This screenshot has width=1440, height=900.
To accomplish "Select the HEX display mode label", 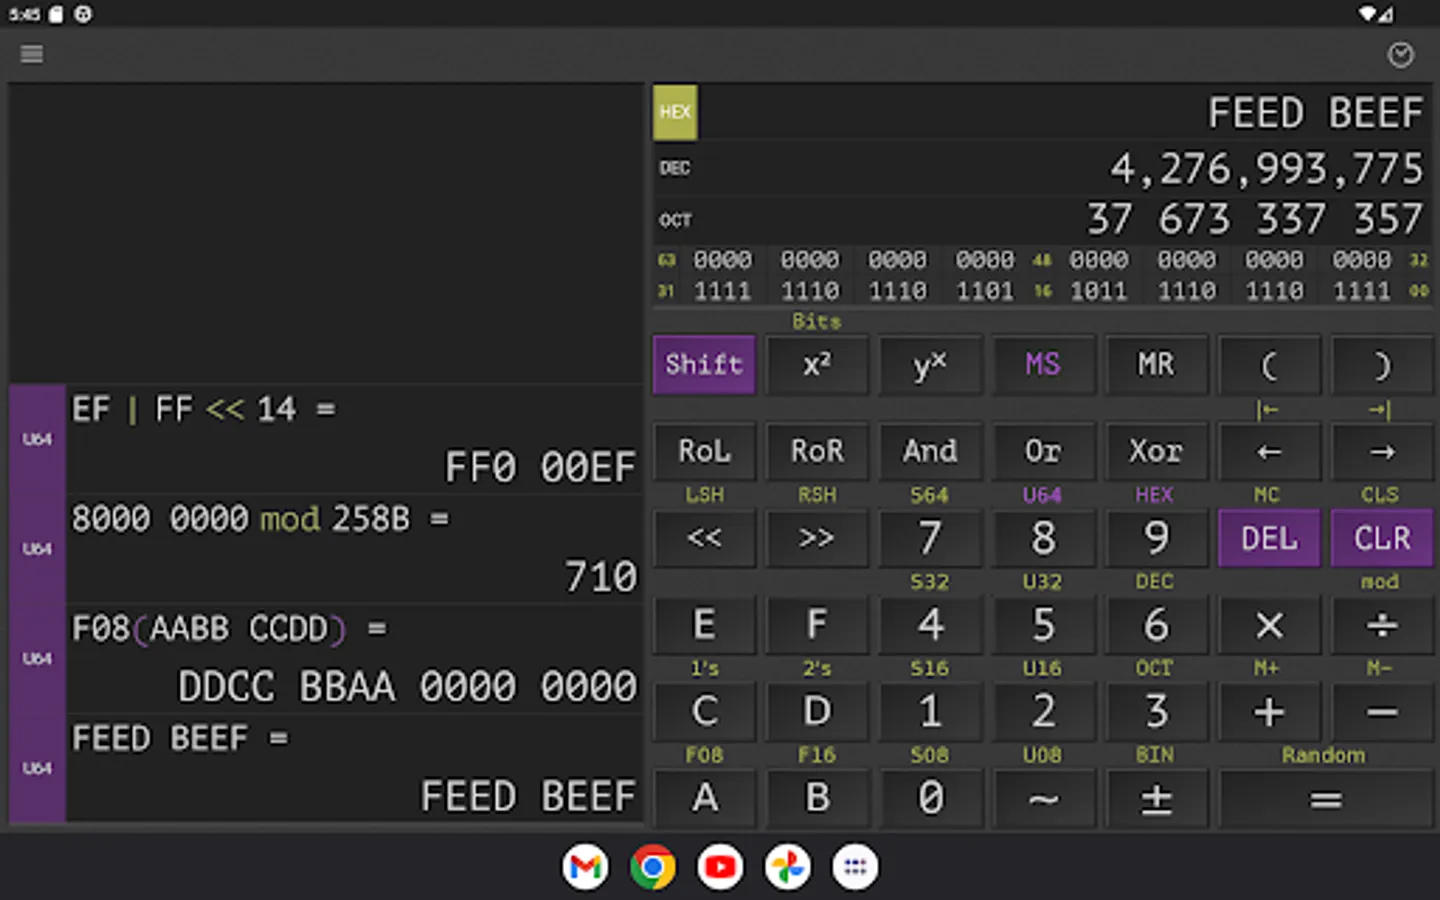I will point(675,112).
